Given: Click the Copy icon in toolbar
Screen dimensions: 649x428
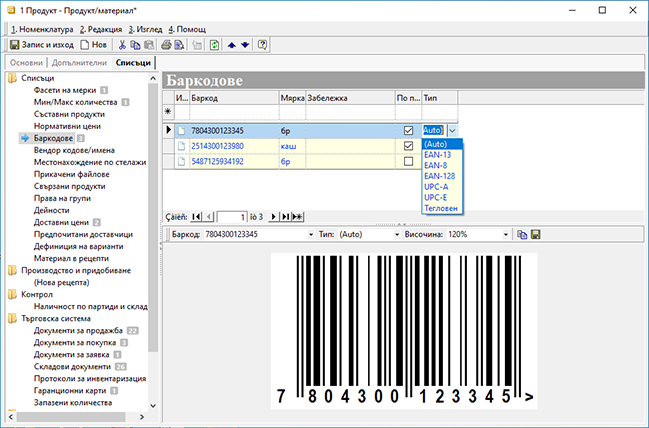Looking at the screenshot, I should [x=135, y=45].
